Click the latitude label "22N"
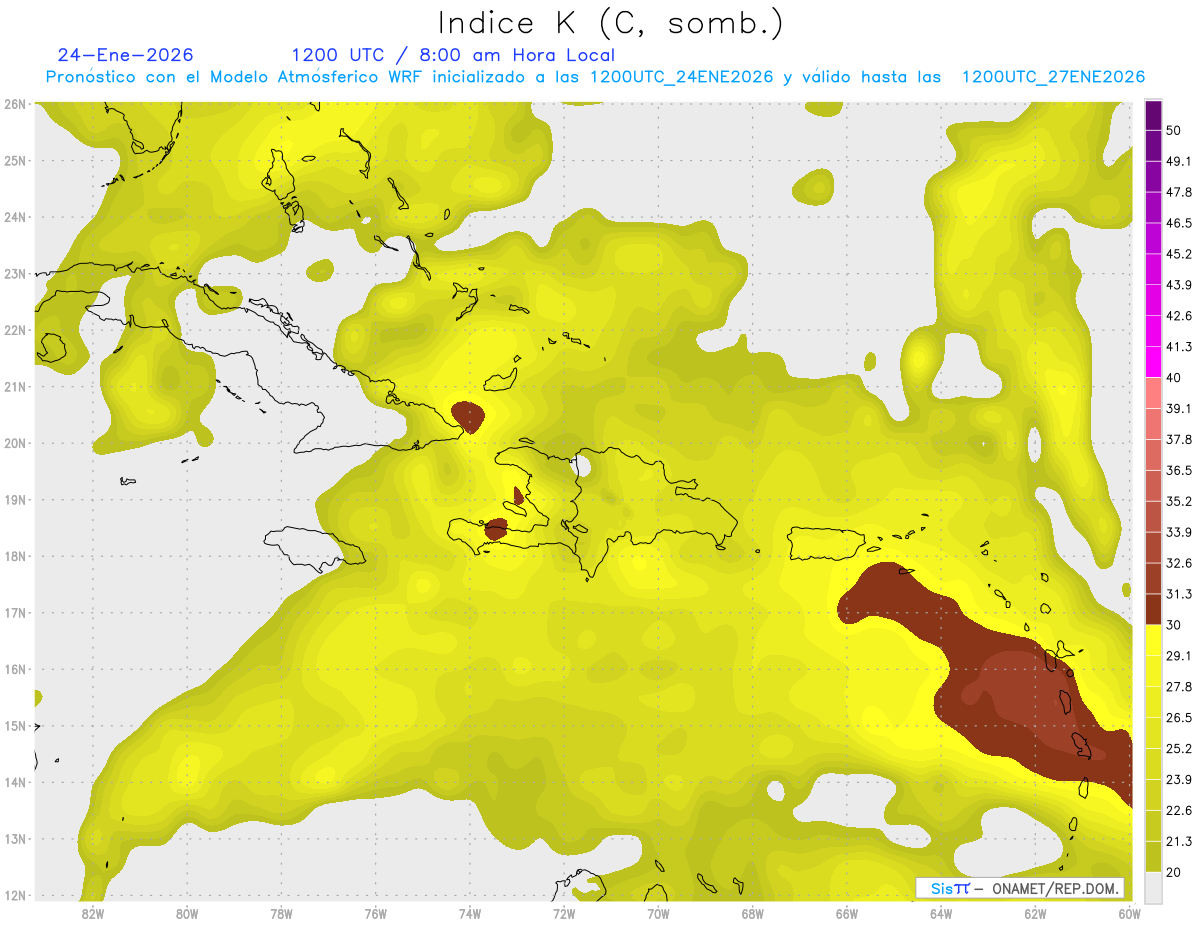Viewport: 1200px width, 927px height. [14, 329]
